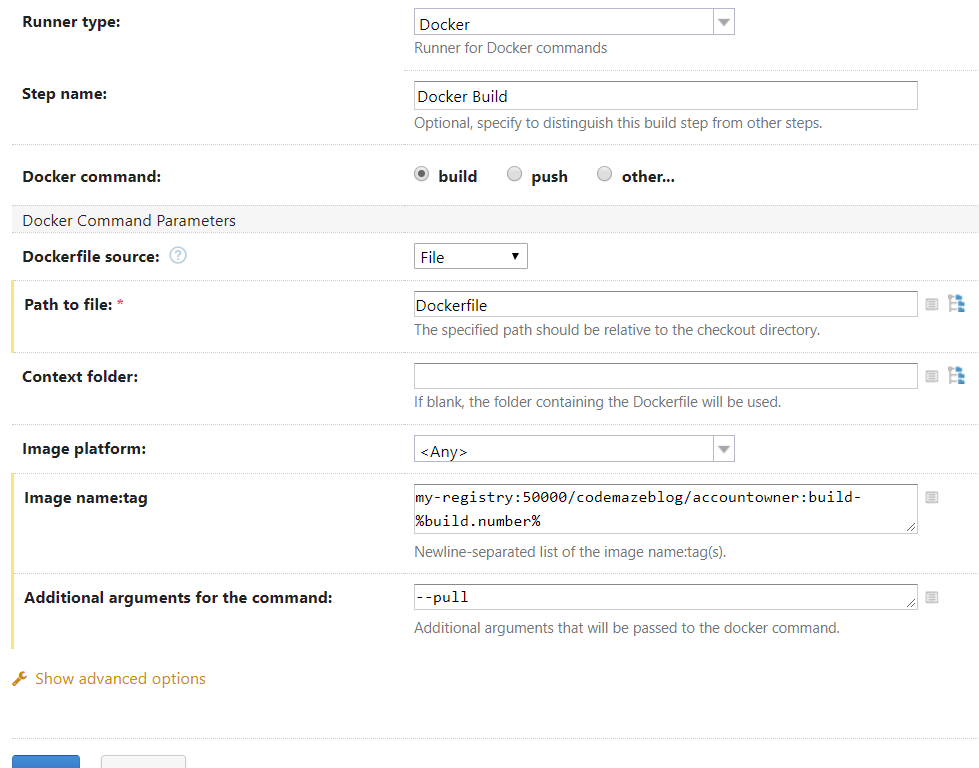Screen dimensions: 979x768
Task: Expand the Dockerfile source File dropdown
Action: [x=470, y=257]
